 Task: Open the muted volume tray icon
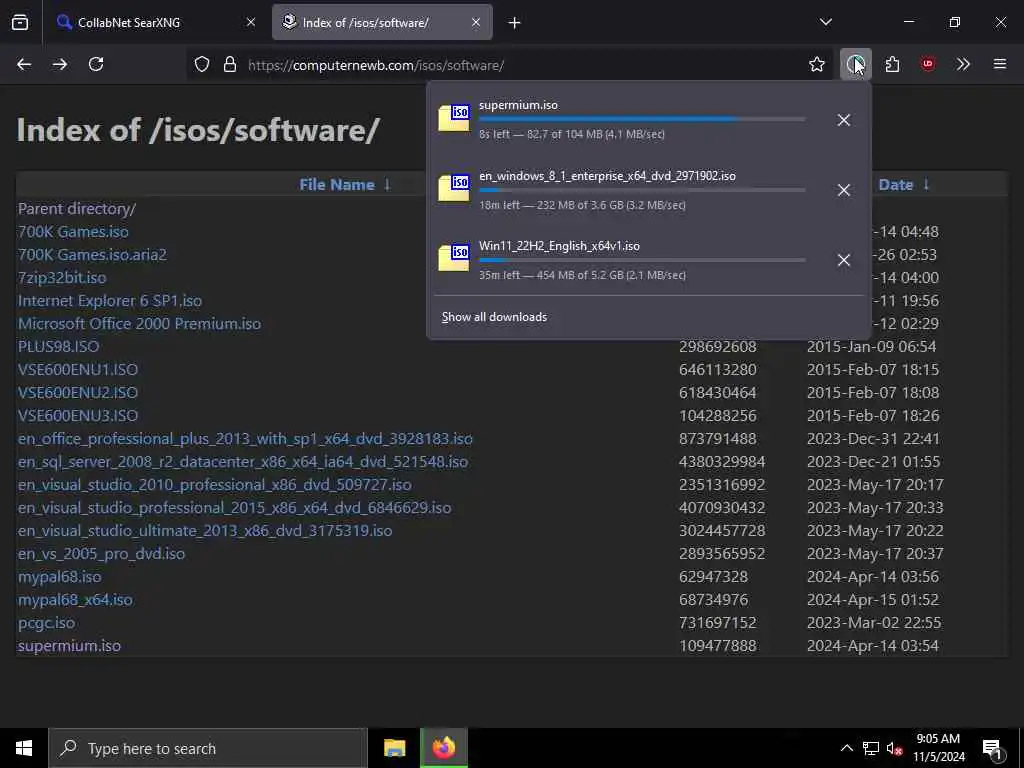pos(895,748)
